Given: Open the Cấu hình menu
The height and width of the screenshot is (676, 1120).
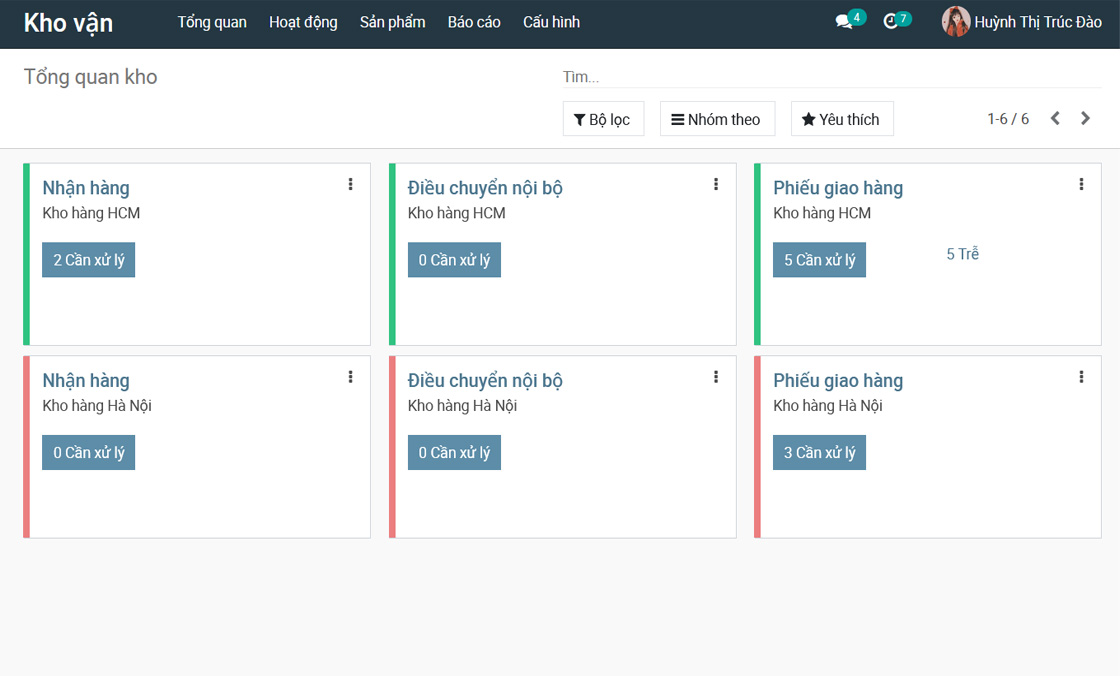Looking at the screenshot, I should coord(551,22).
